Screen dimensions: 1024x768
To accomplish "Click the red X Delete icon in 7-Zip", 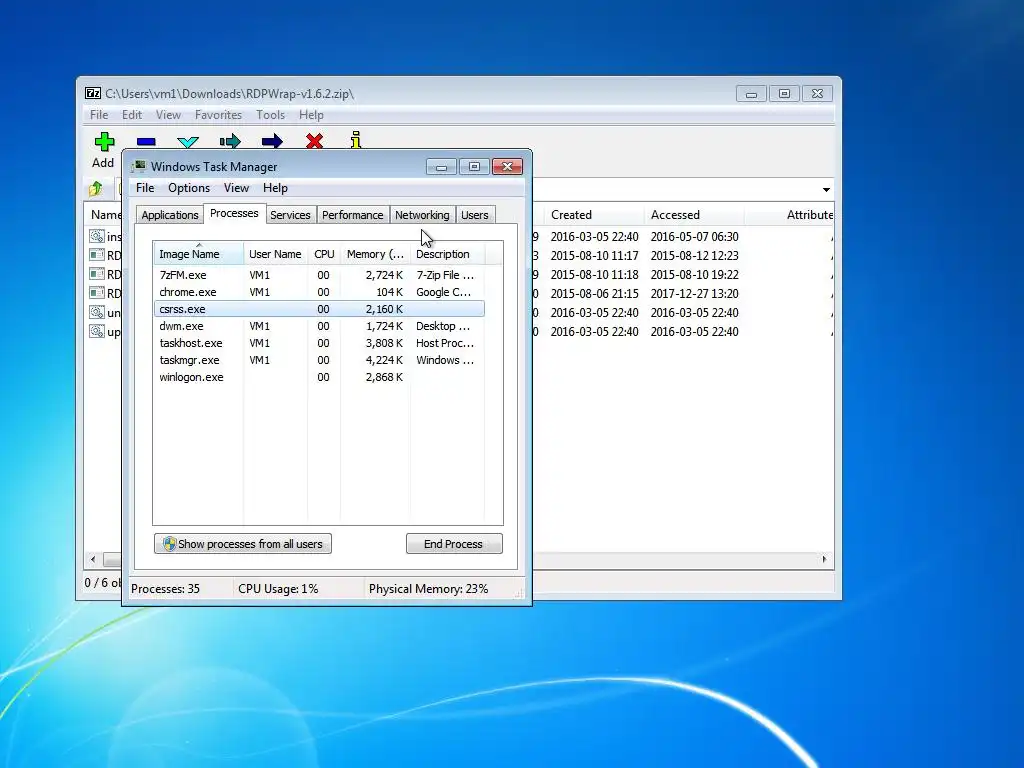I will [x=314, y=140].
